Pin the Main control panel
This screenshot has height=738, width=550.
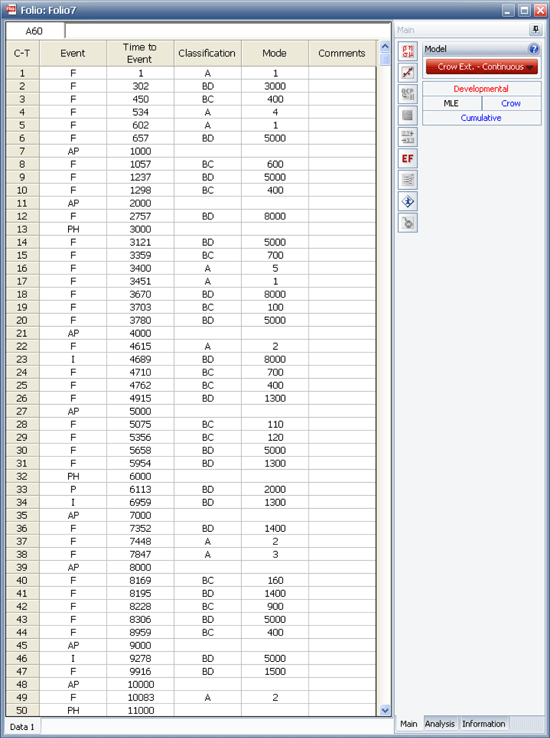pyautogui.click(x=535, y=30)
